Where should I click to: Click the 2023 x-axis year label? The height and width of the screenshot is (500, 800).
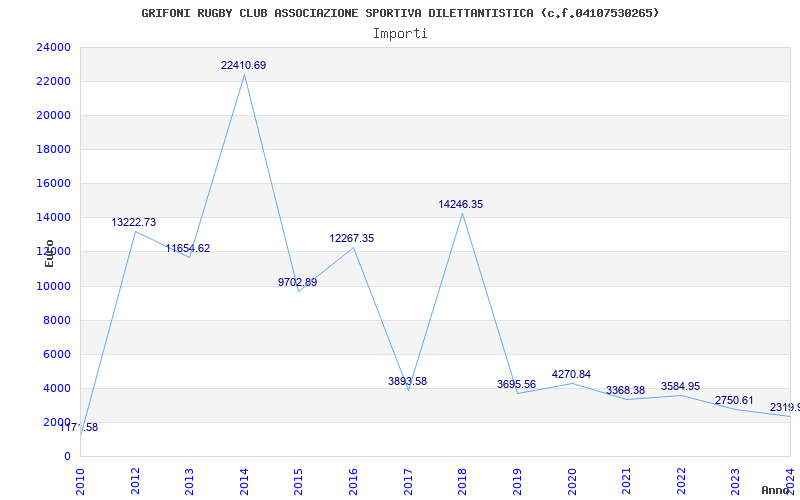pos(735,481)
